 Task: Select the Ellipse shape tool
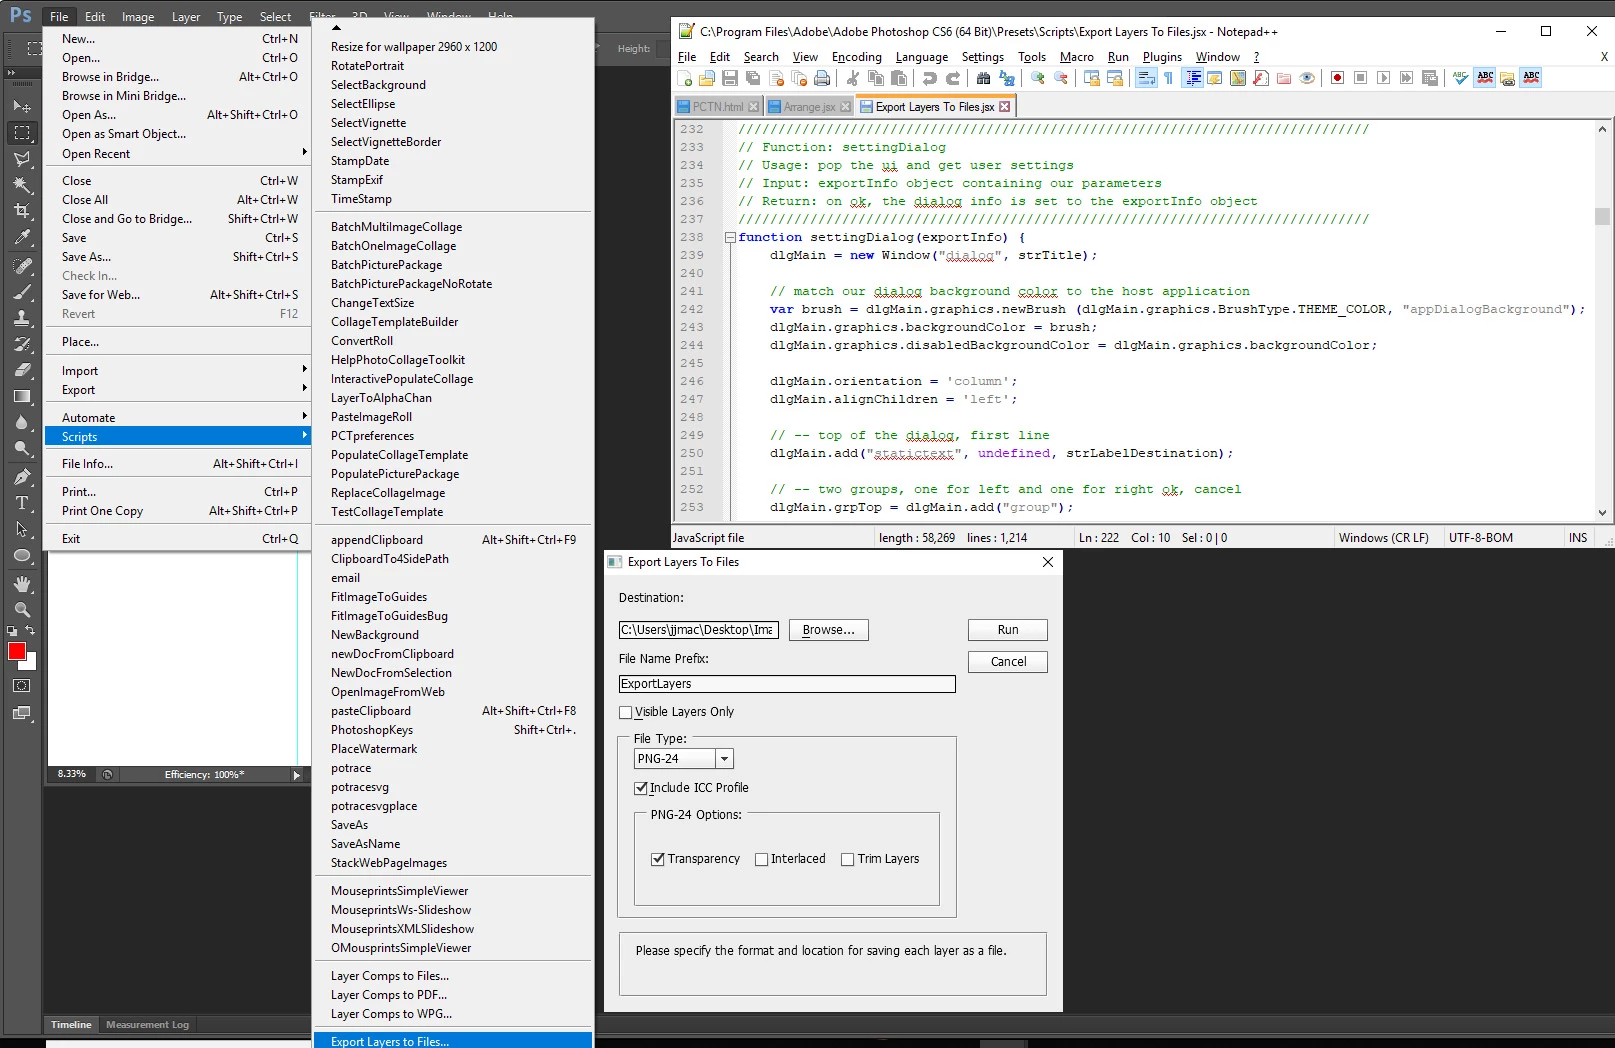[x=22, y=555]
